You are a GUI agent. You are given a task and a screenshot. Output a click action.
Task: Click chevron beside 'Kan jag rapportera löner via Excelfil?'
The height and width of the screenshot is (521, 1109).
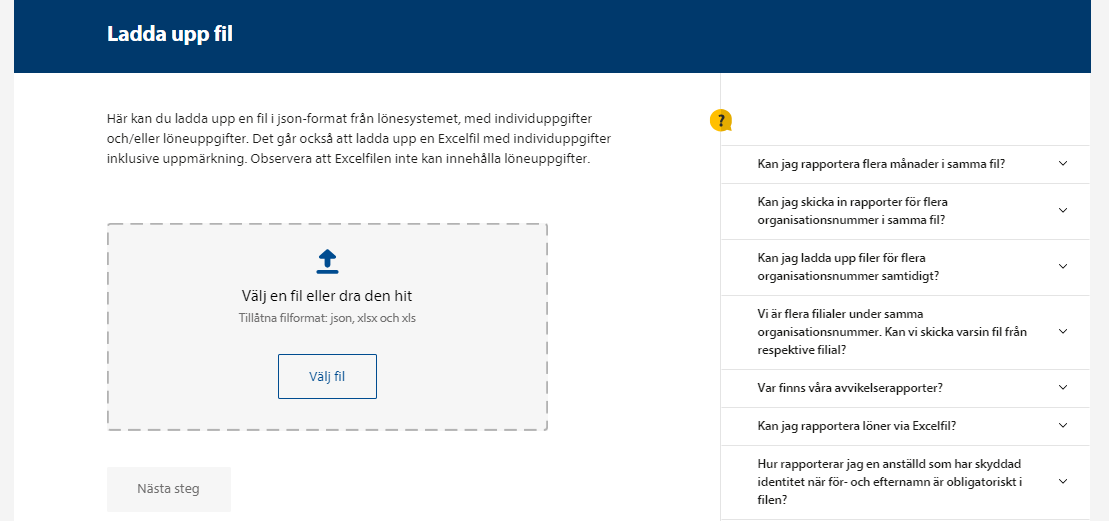point(1063,426)
